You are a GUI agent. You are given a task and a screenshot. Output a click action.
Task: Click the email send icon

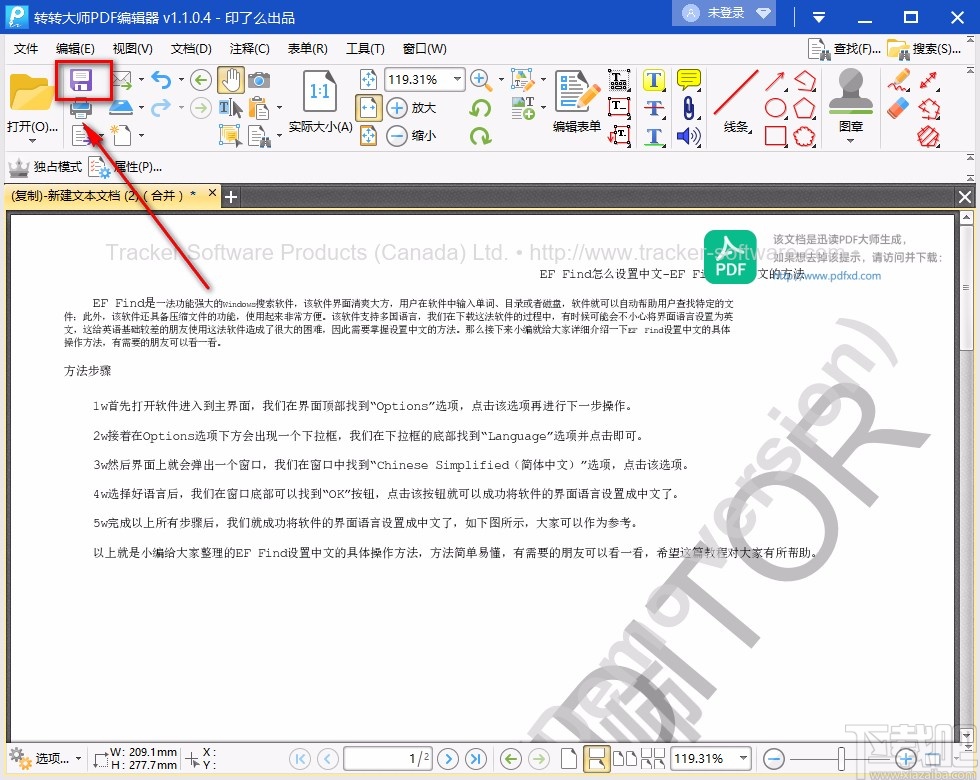(122, 80)
